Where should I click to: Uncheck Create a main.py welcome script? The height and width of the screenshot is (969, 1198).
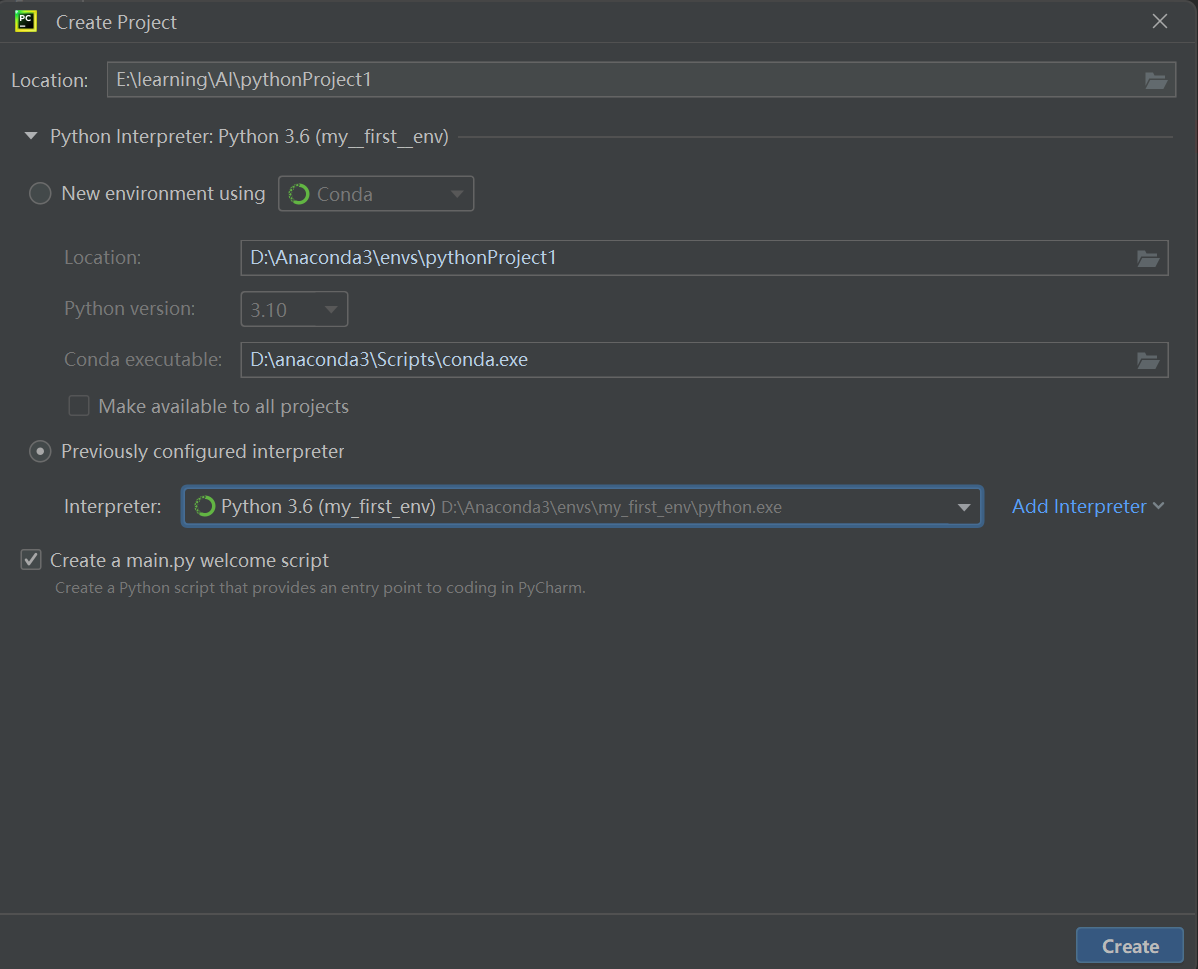[x=31, y=560]
